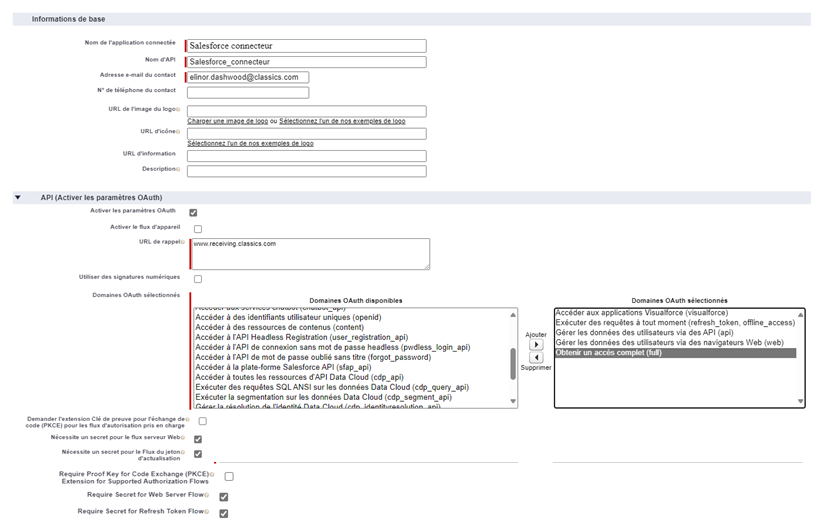Click the URL de l'image du logo field
Screen dimensions: 823x520
point(307,111)
